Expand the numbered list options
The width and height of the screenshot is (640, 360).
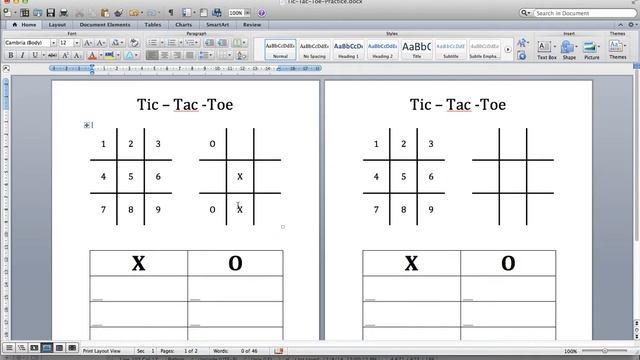(x=181, y=42)
